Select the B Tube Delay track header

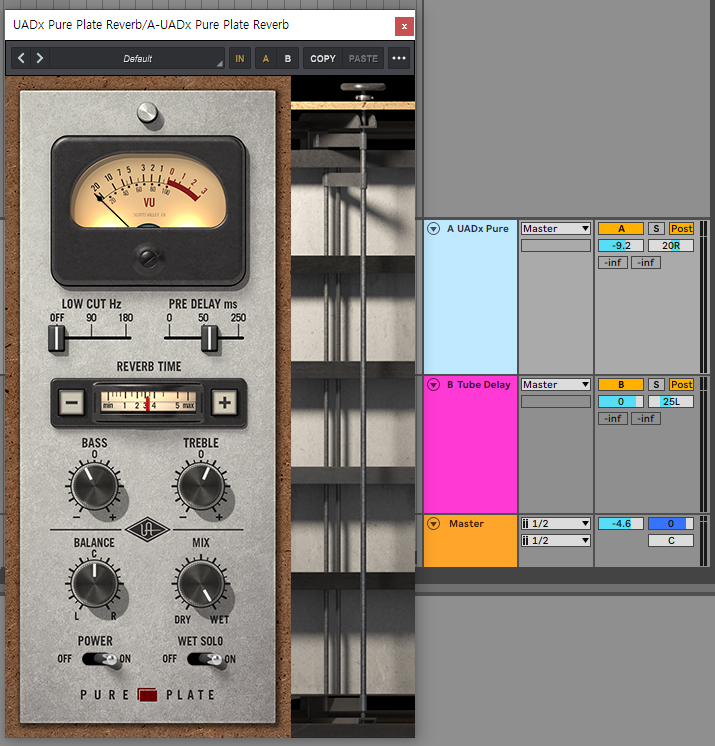click(x=470, y=444)
